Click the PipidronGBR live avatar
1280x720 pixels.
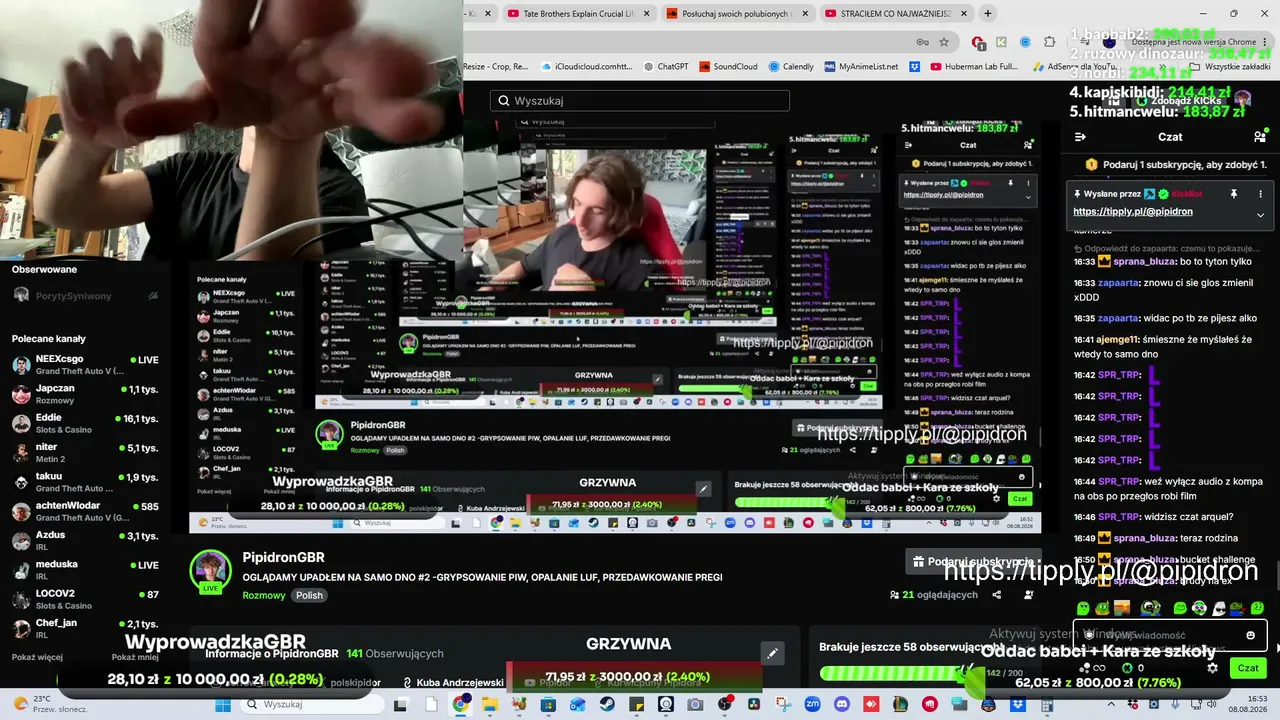coord(210,571)
